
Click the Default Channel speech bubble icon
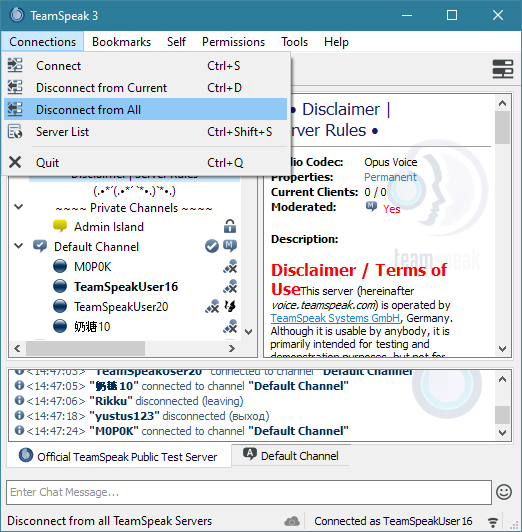tap(40, 246)
